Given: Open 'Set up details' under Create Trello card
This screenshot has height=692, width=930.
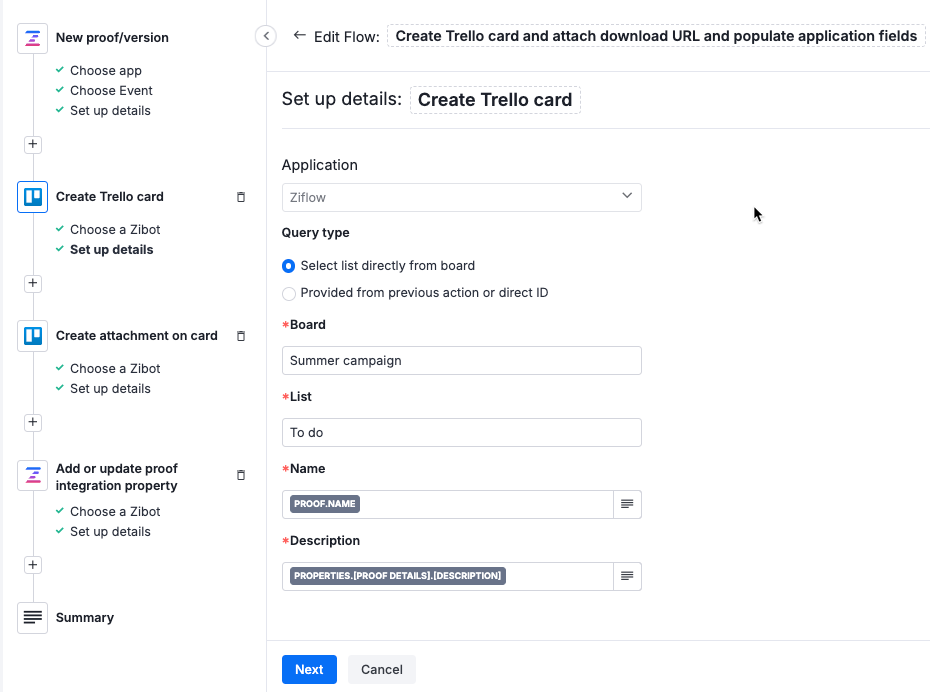Looking at the screenshot, I should tap(112, 250).
